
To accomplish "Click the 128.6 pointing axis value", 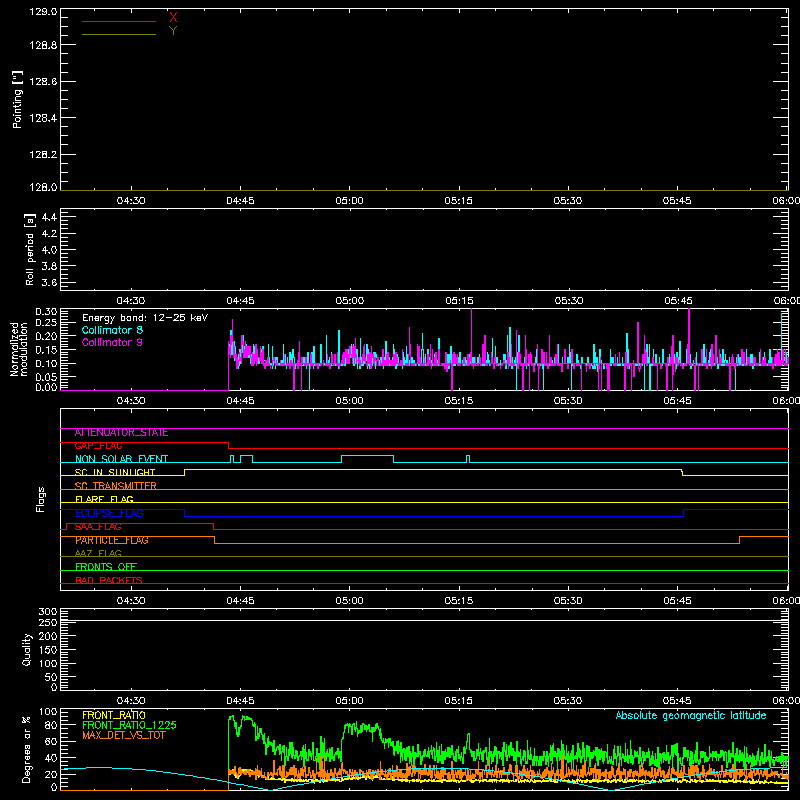I will (43, 82).
